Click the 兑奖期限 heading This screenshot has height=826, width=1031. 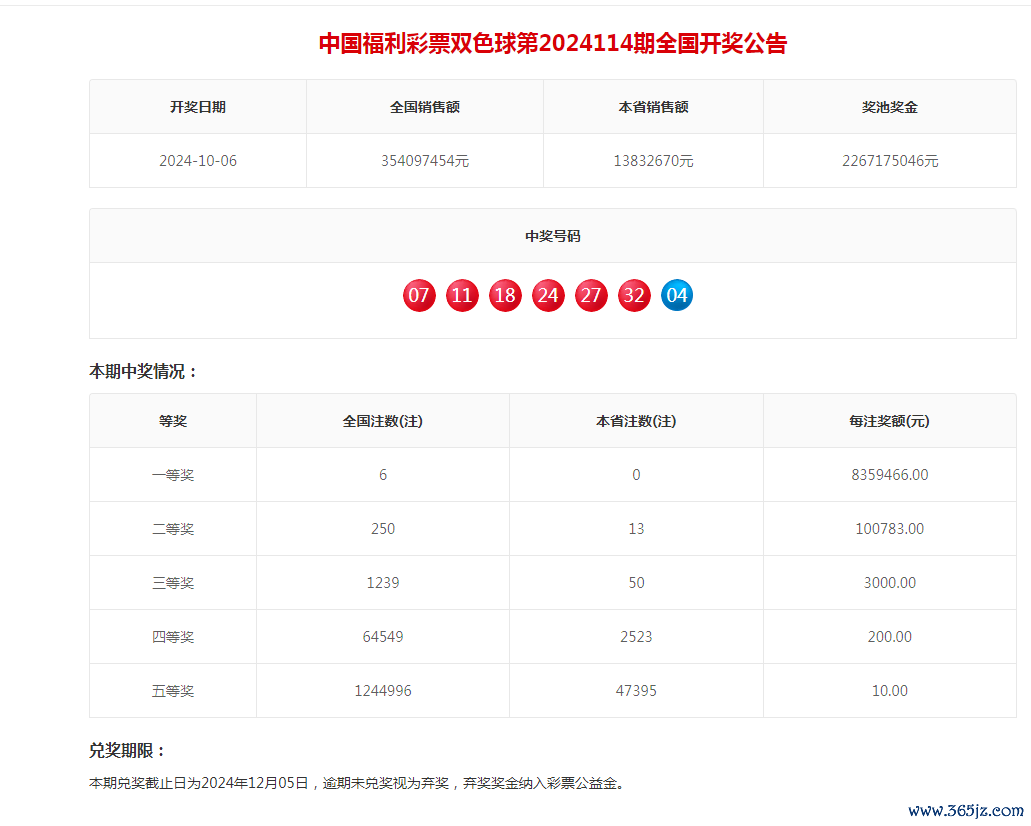(x=127, y=750)
